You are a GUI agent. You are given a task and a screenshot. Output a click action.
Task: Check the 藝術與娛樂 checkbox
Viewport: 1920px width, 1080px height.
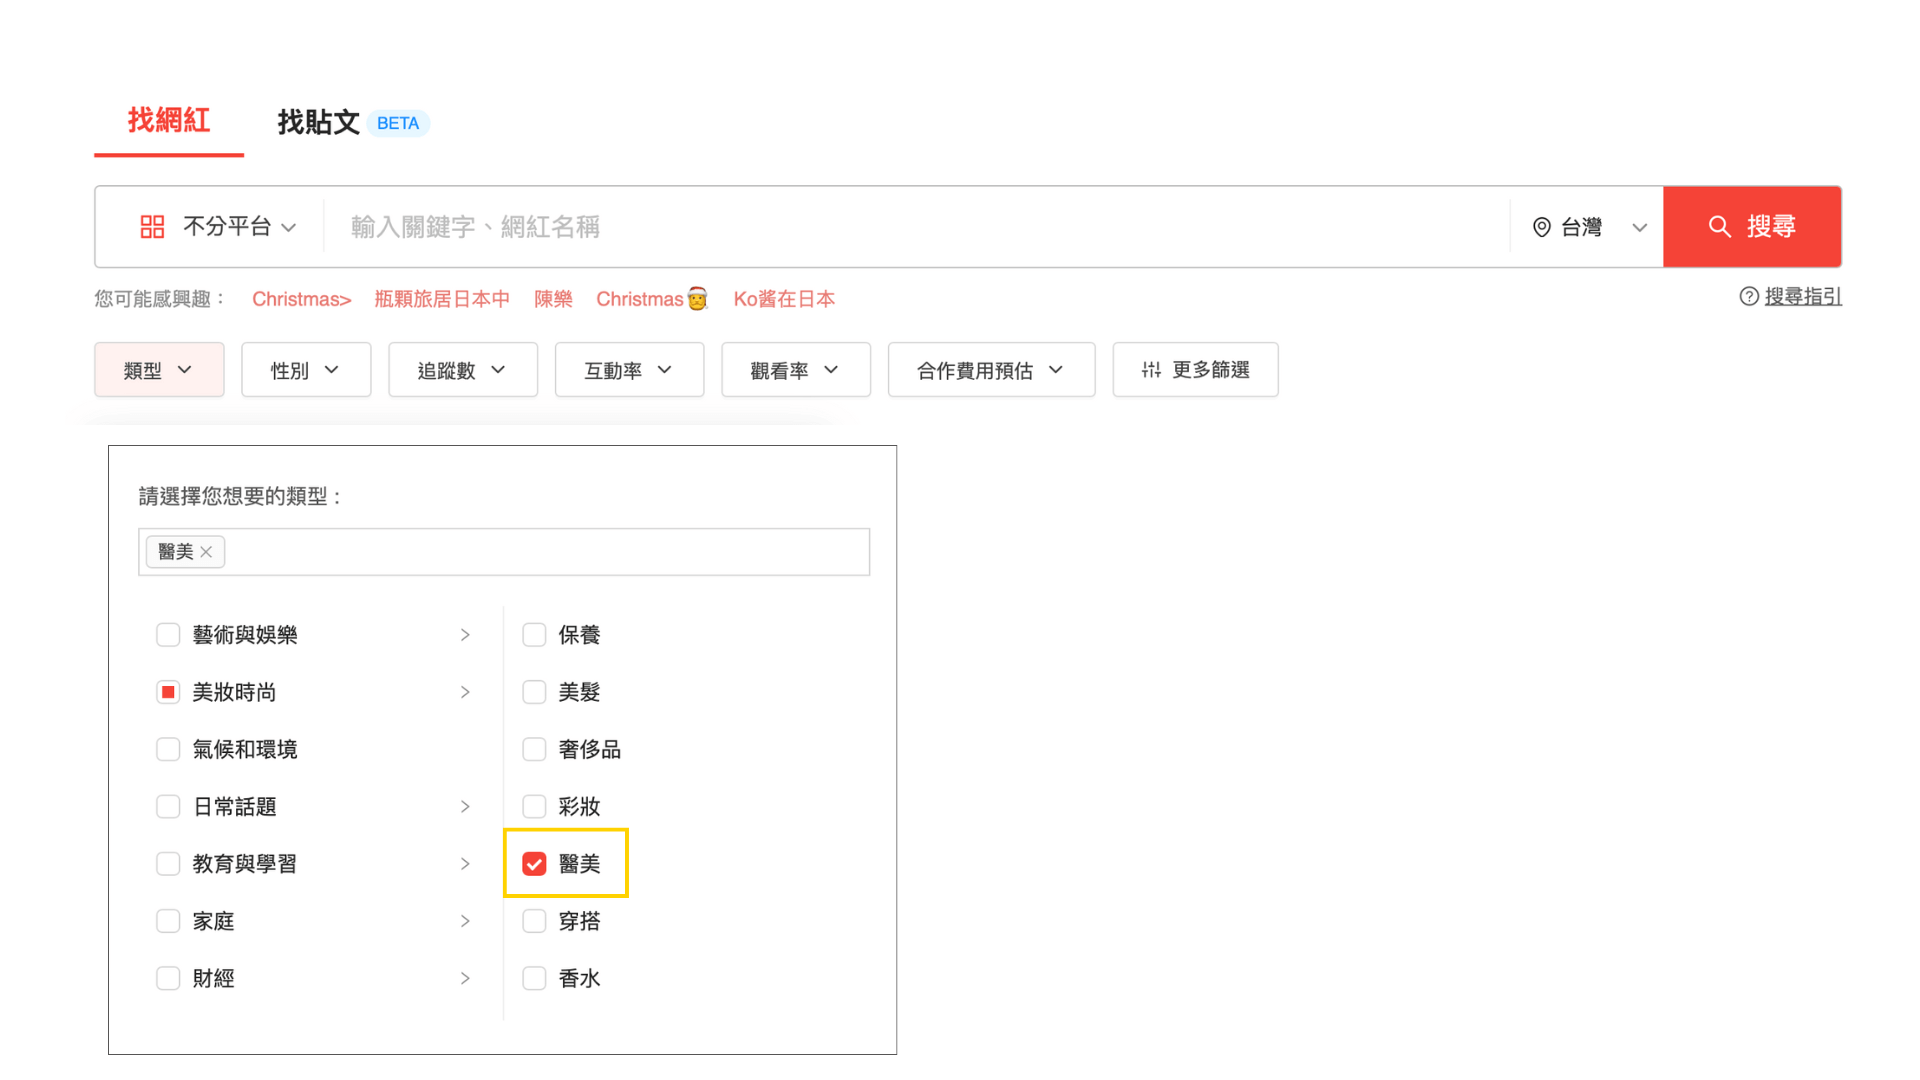coord(168,635)
